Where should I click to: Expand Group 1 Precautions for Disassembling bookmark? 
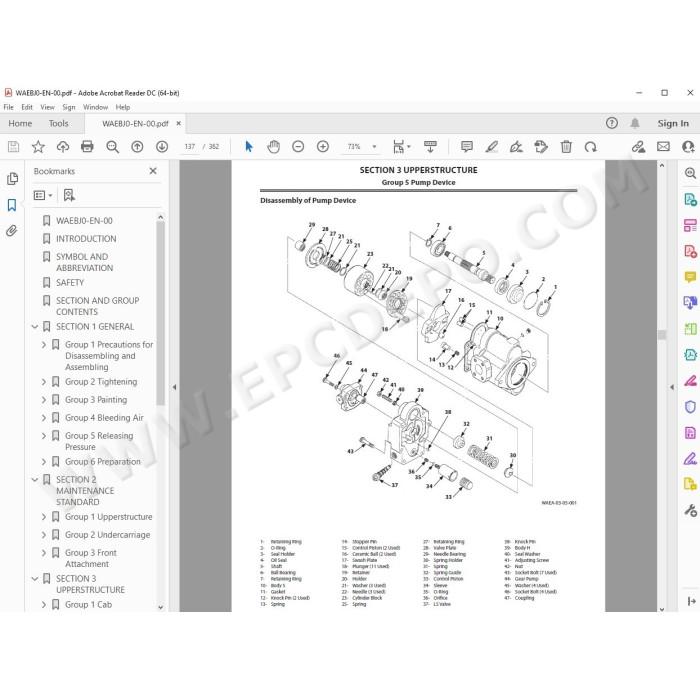click(44, 345)
